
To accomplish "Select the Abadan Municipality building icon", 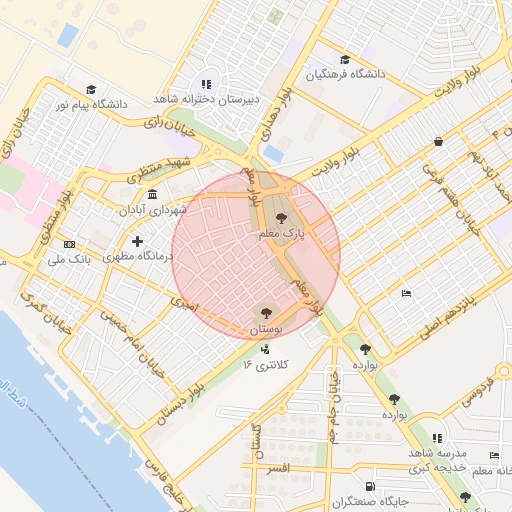I will pos(153,194).
